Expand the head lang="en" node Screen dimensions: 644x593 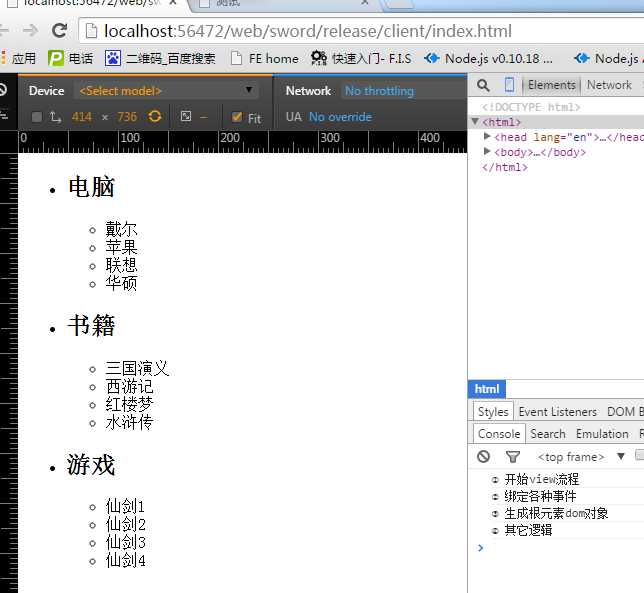click(487, 136)
